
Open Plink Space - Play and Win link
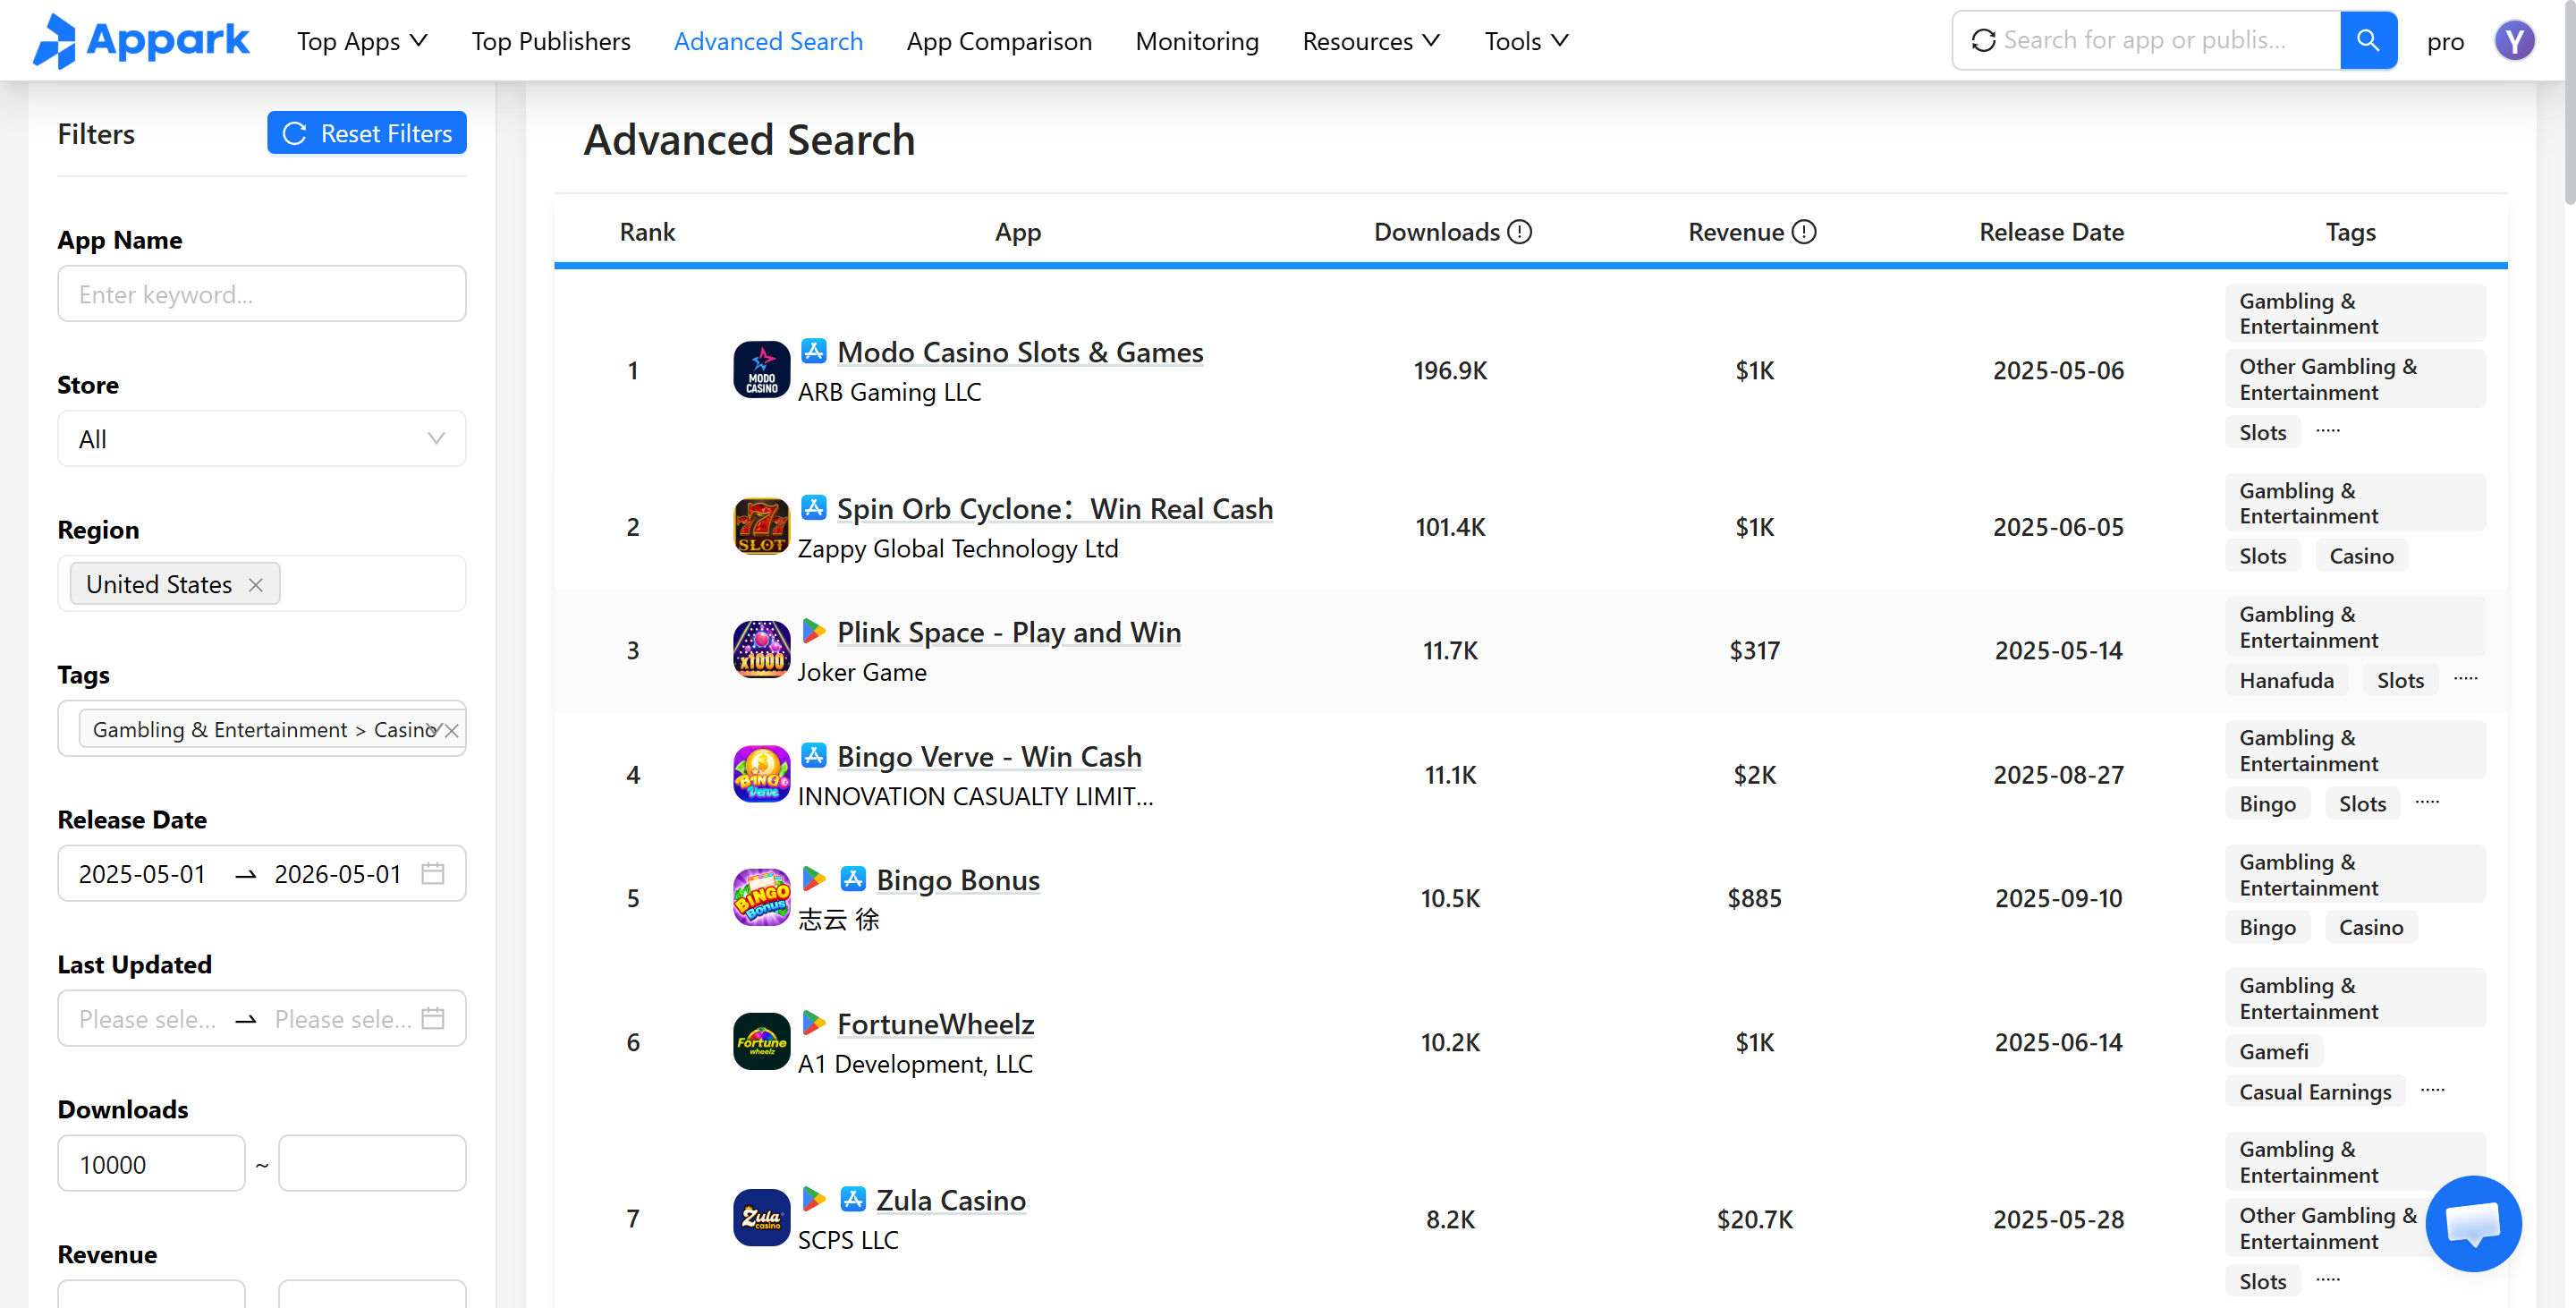click(x=1009, y=632)
